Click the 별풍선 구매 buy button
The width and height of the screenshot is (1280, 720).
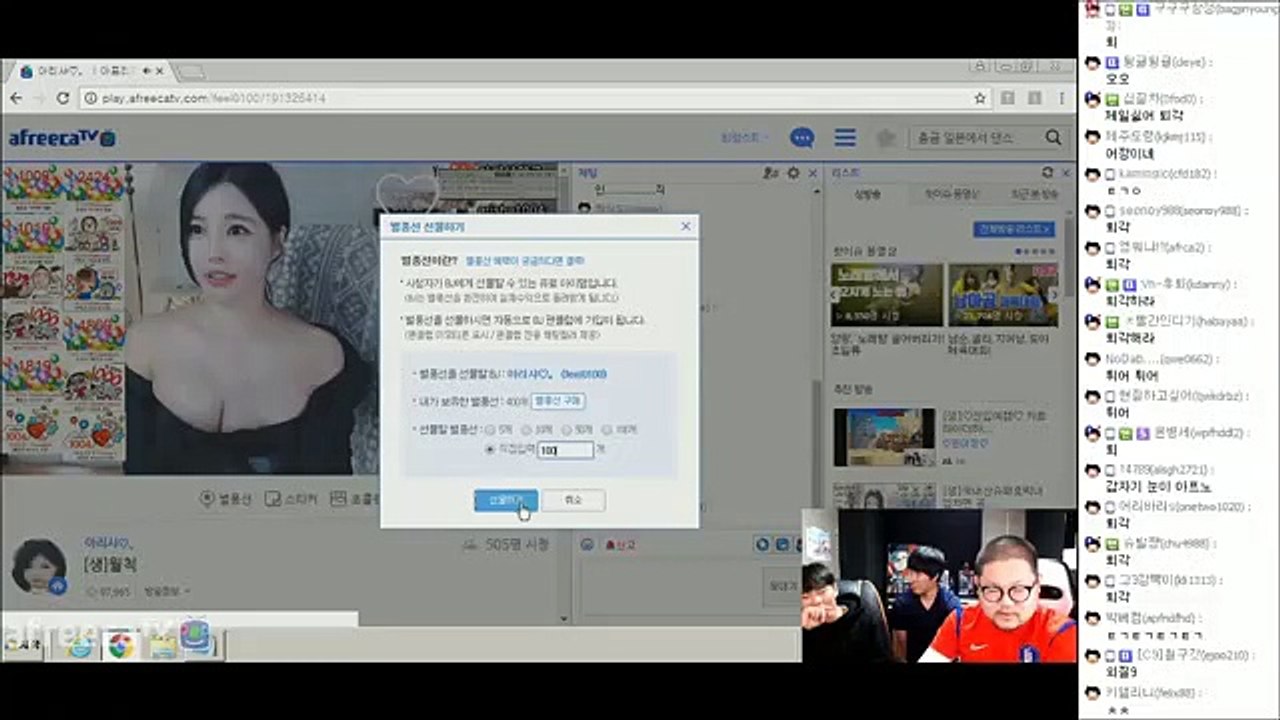pos(558,401)
